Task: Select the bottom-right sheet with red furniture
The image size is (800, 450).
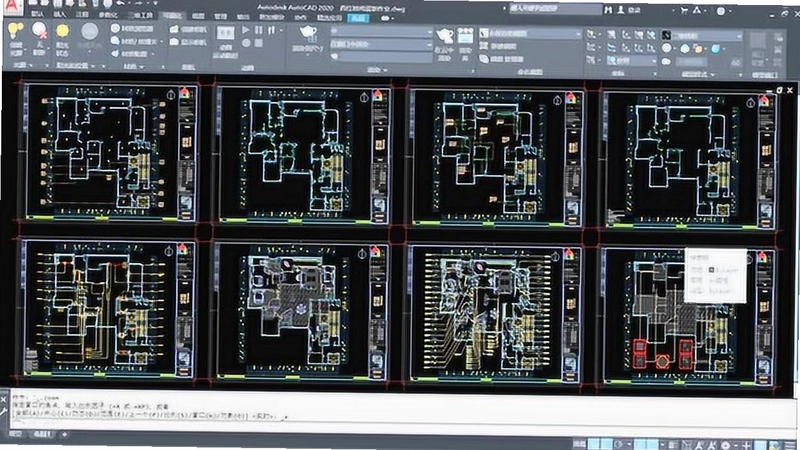Action: (689, 316)
